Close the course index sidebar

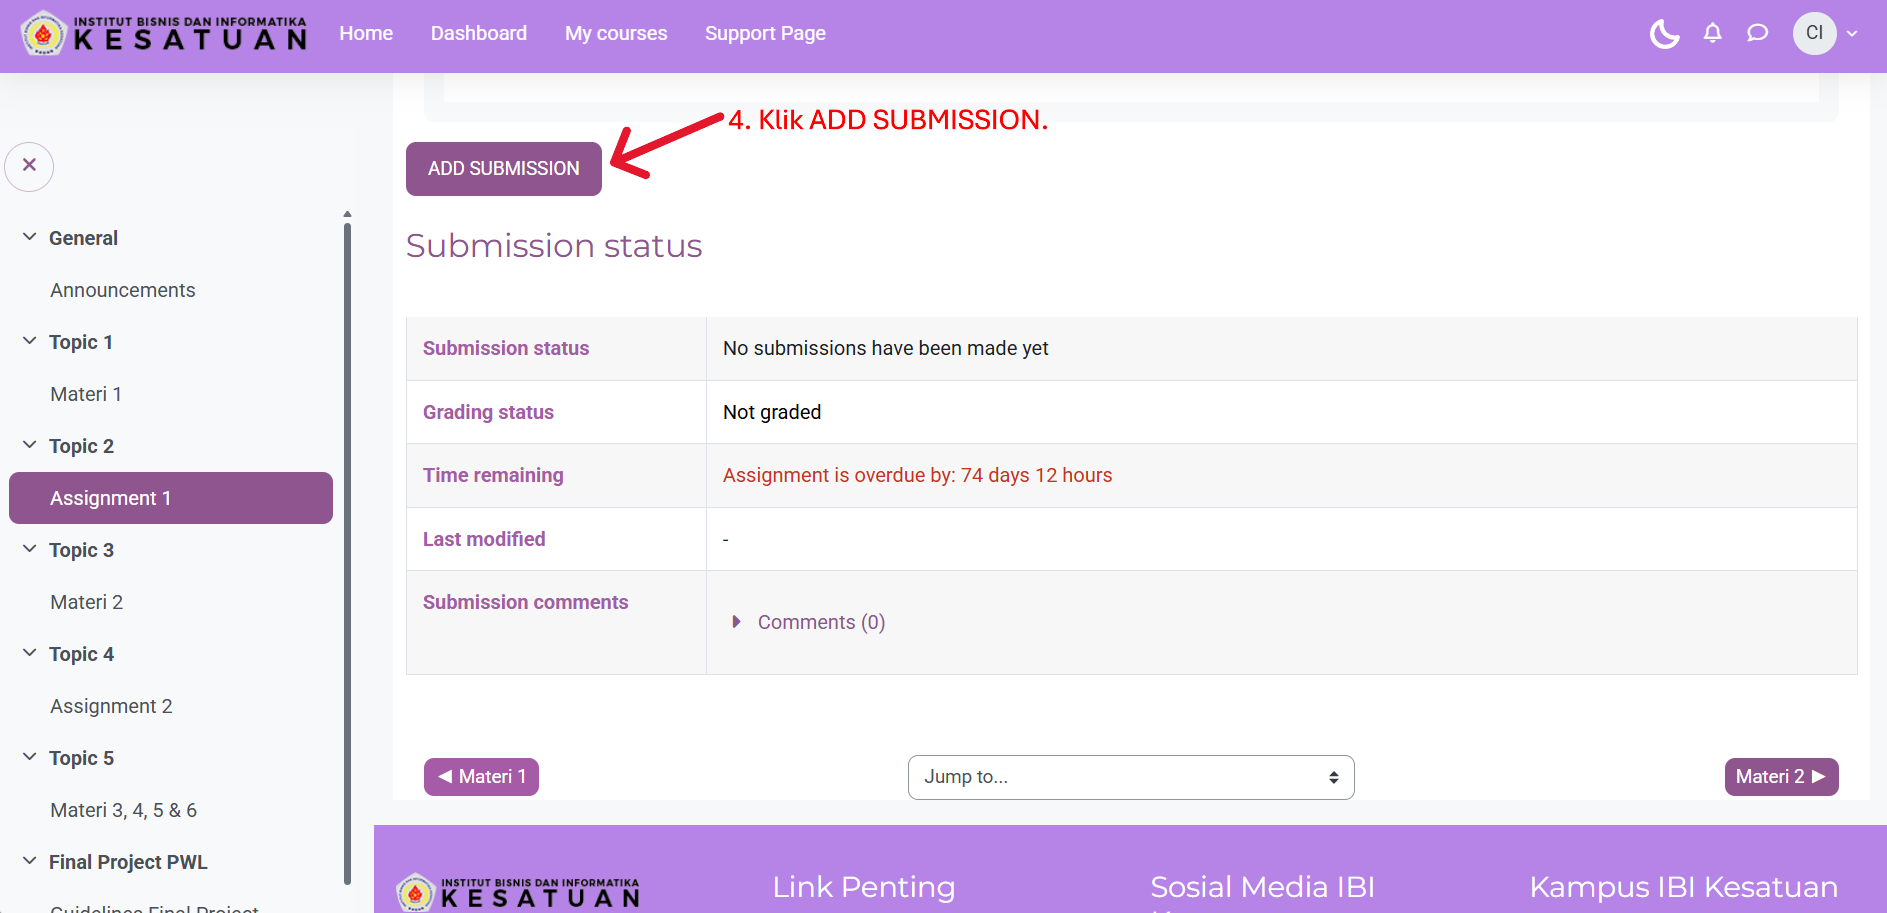29,166
